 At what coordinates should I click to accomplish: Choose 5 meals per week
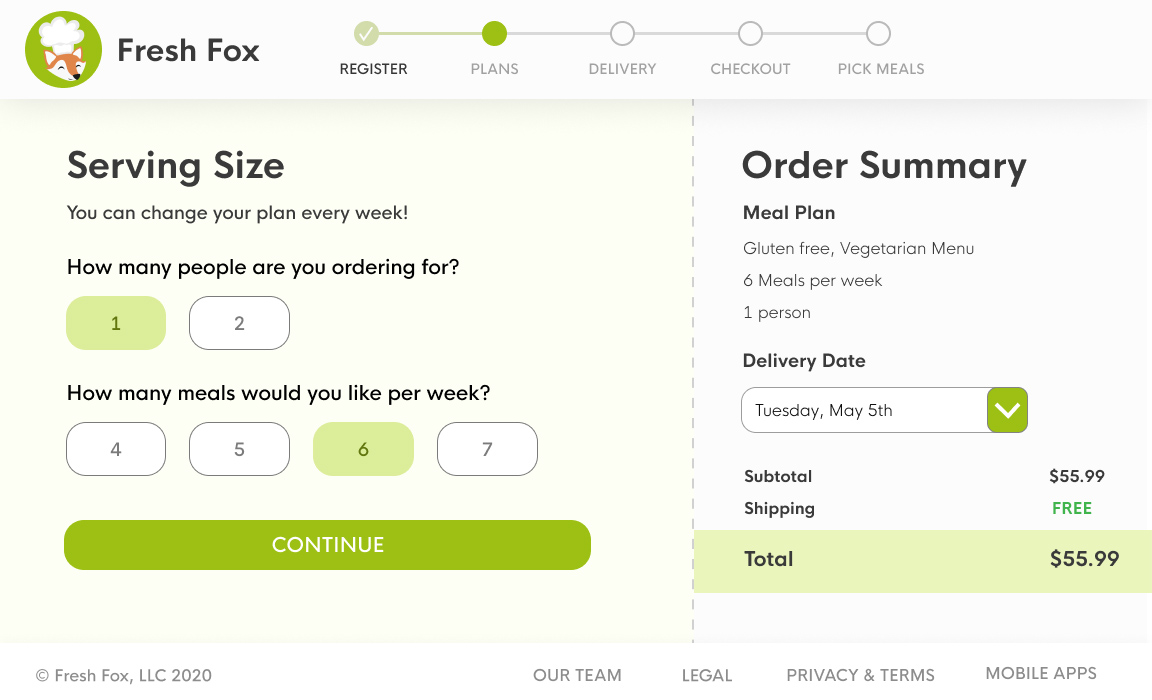click(x=239, y=449)
